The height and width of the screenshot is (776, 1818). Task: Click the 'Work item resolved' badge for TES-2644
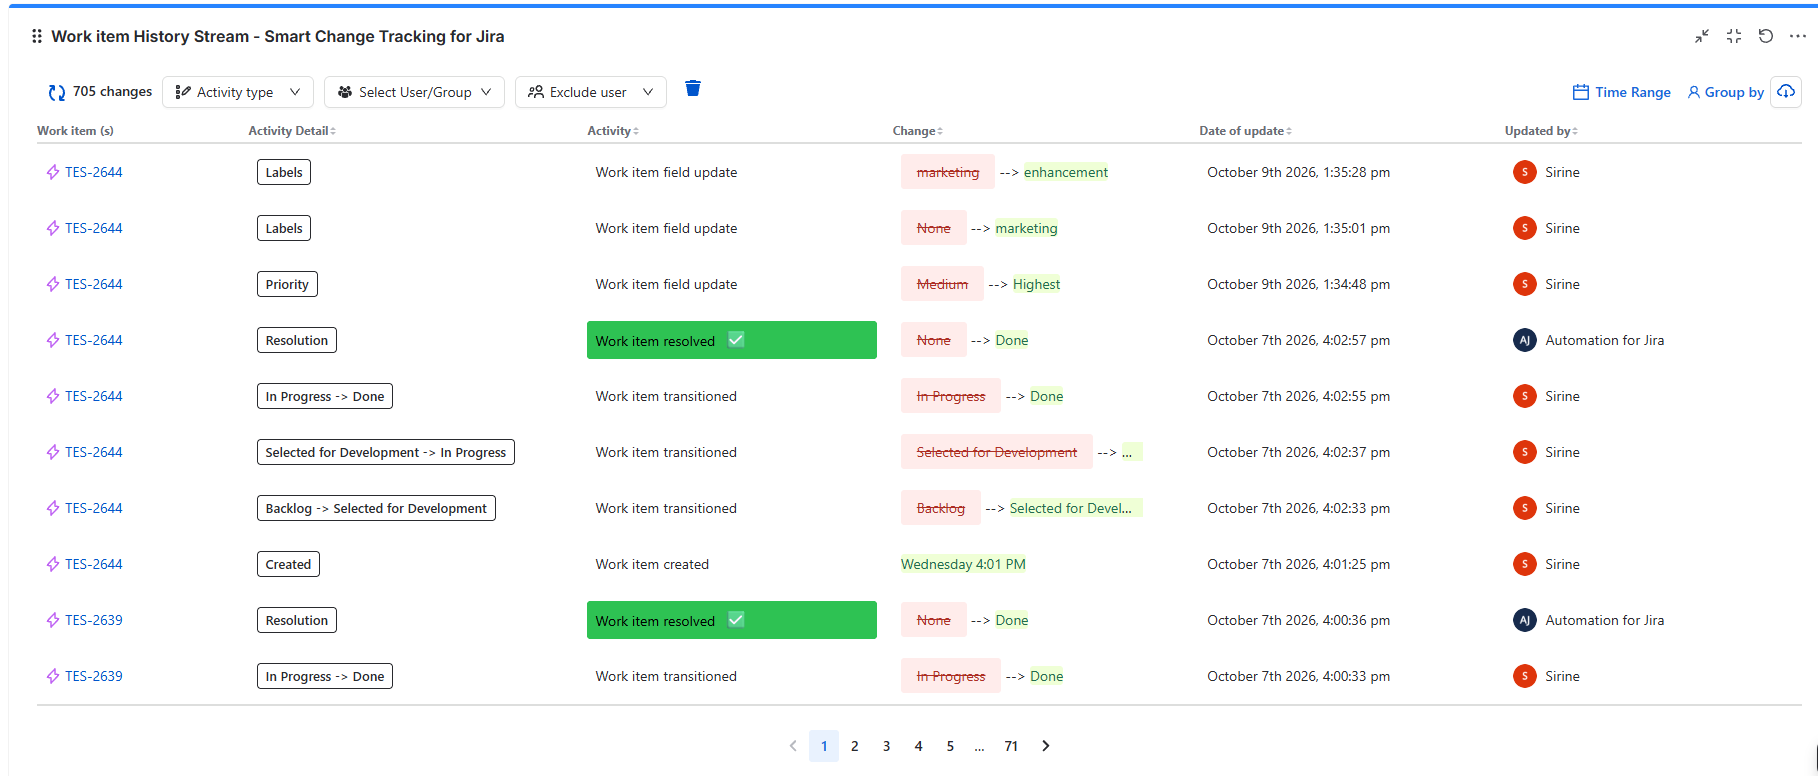tap(732, 340)
